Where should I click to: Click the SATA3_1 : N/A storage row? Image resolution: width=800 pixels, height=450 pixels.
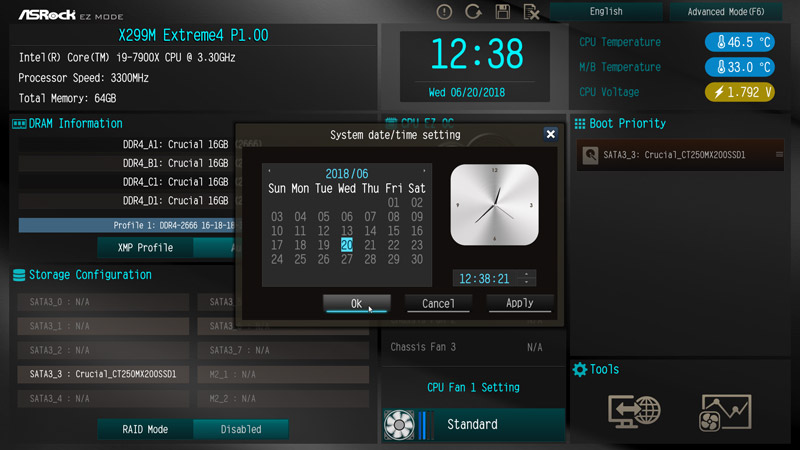coord(103,326)
